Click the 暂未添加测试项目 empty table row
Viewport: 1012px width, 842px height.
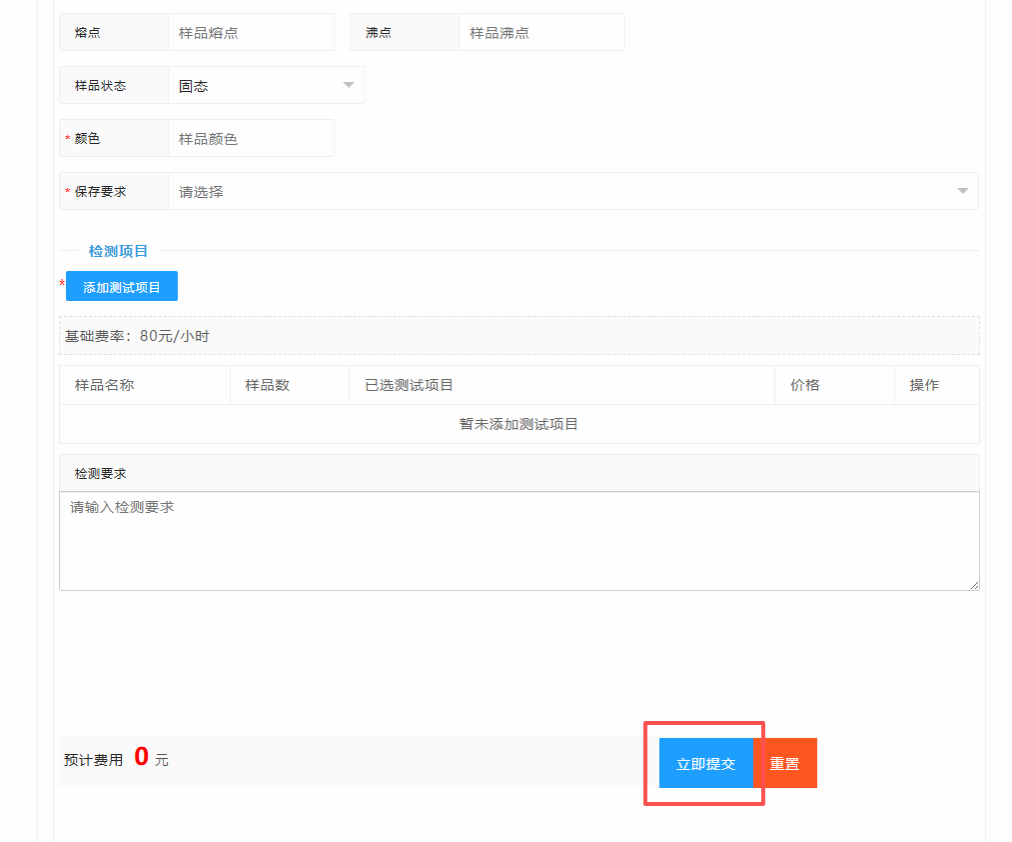pos(519,424)
